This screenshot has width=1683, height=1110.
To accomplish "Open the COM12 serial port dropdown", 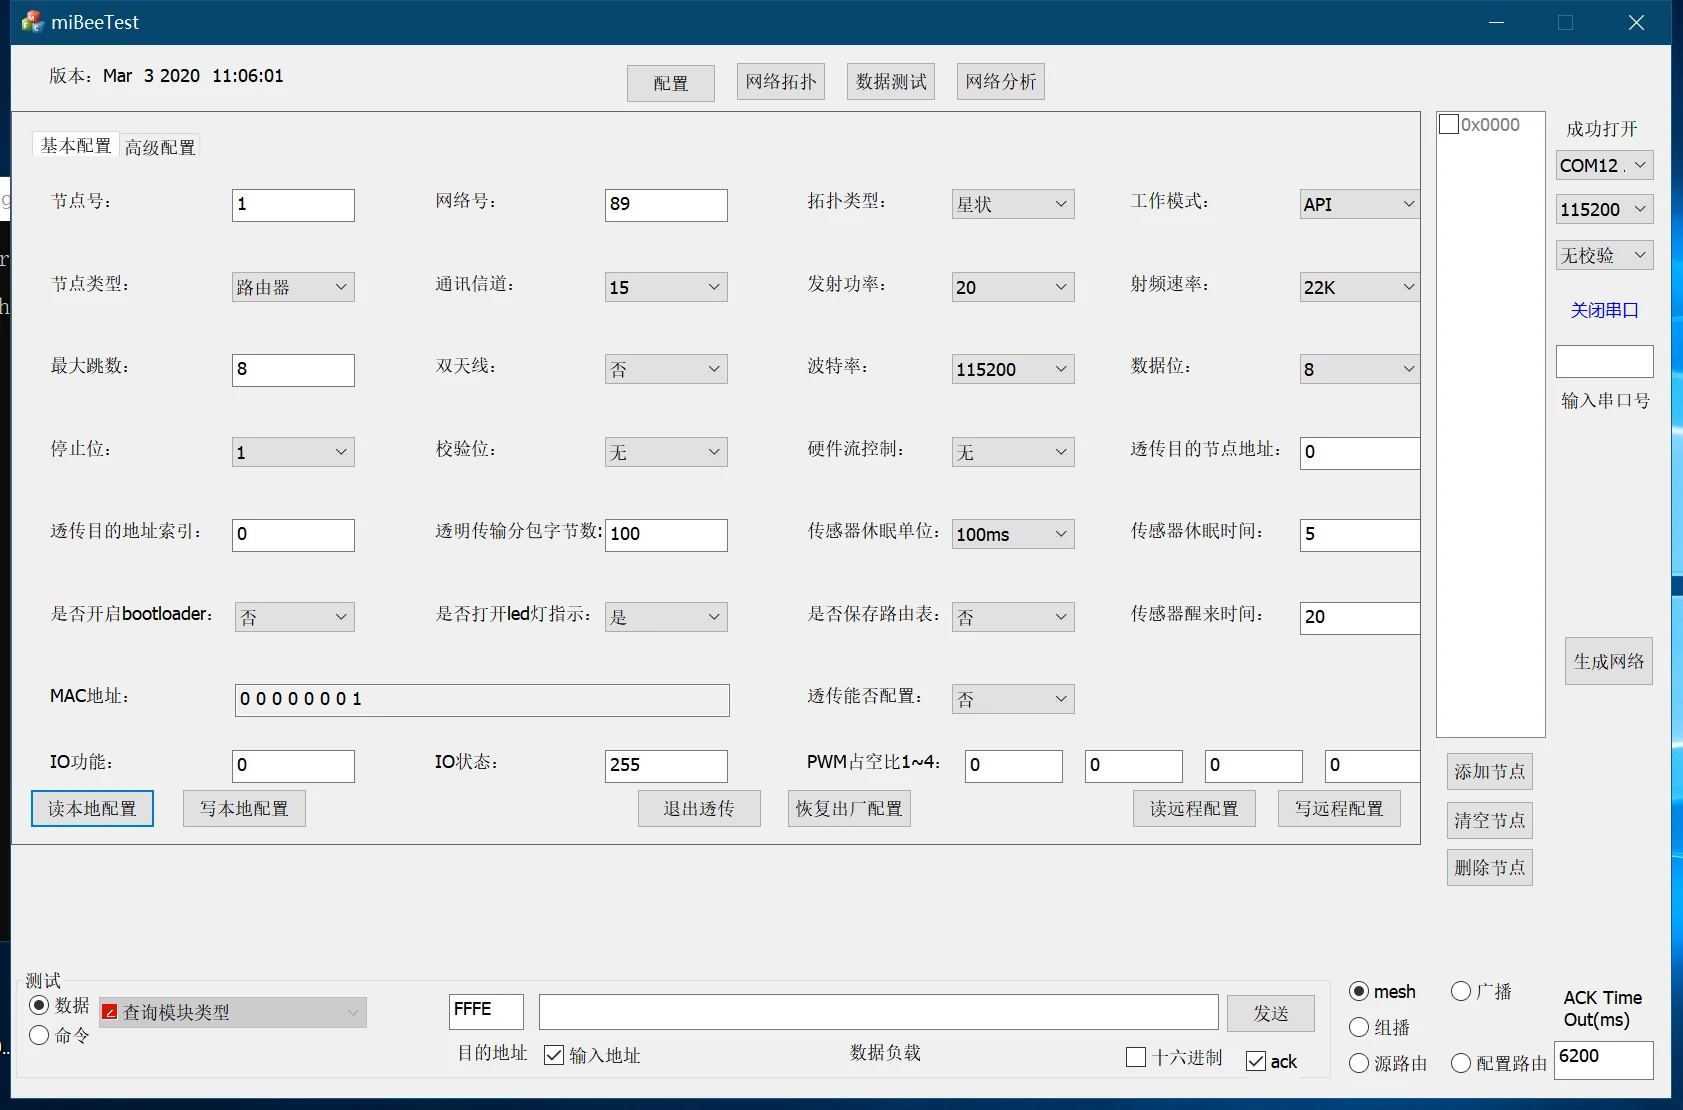I will coord(1604,165).
